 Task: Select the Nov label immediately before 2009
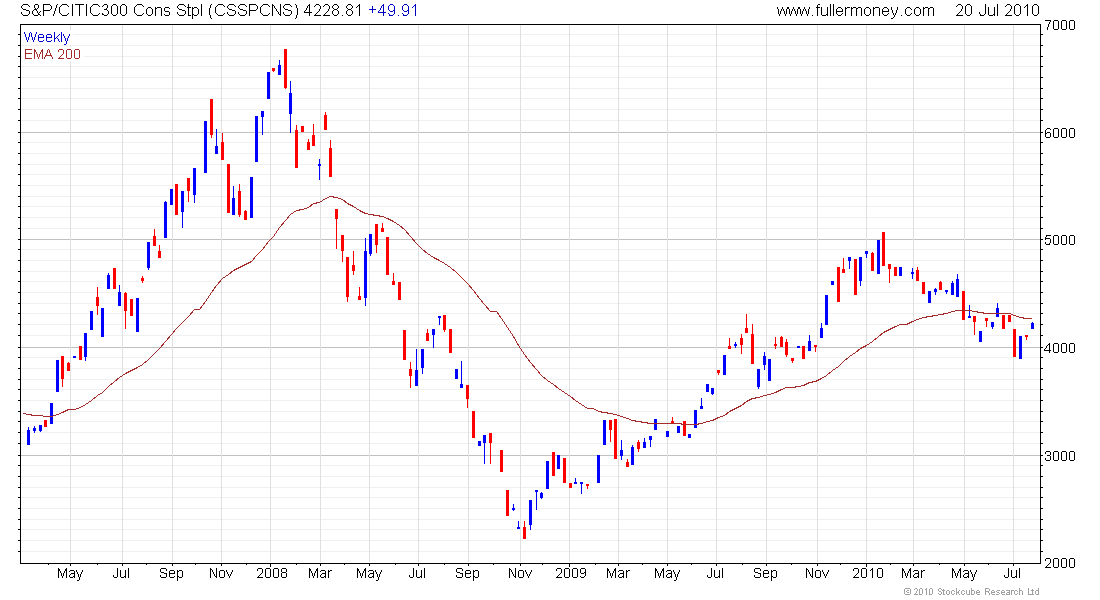pyautogui.click(x=520, y=573)
